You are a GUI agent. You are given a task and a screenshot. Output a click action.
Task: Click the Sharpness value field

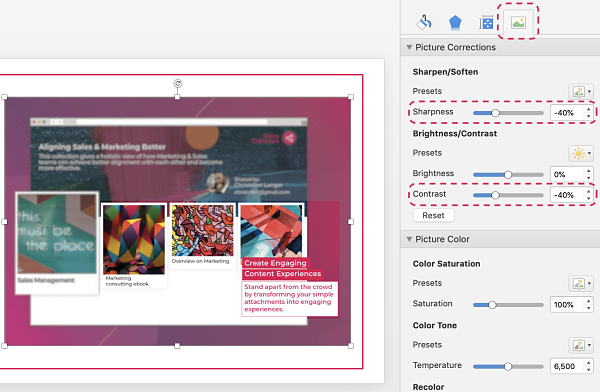567,113
